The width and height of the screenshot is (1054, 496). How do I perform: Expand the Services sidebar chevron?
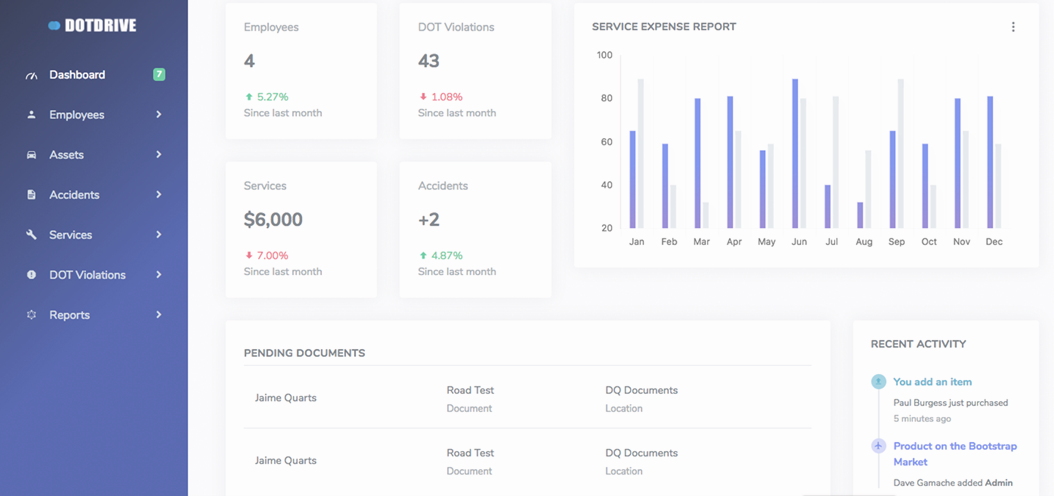[x=159, y=235]
